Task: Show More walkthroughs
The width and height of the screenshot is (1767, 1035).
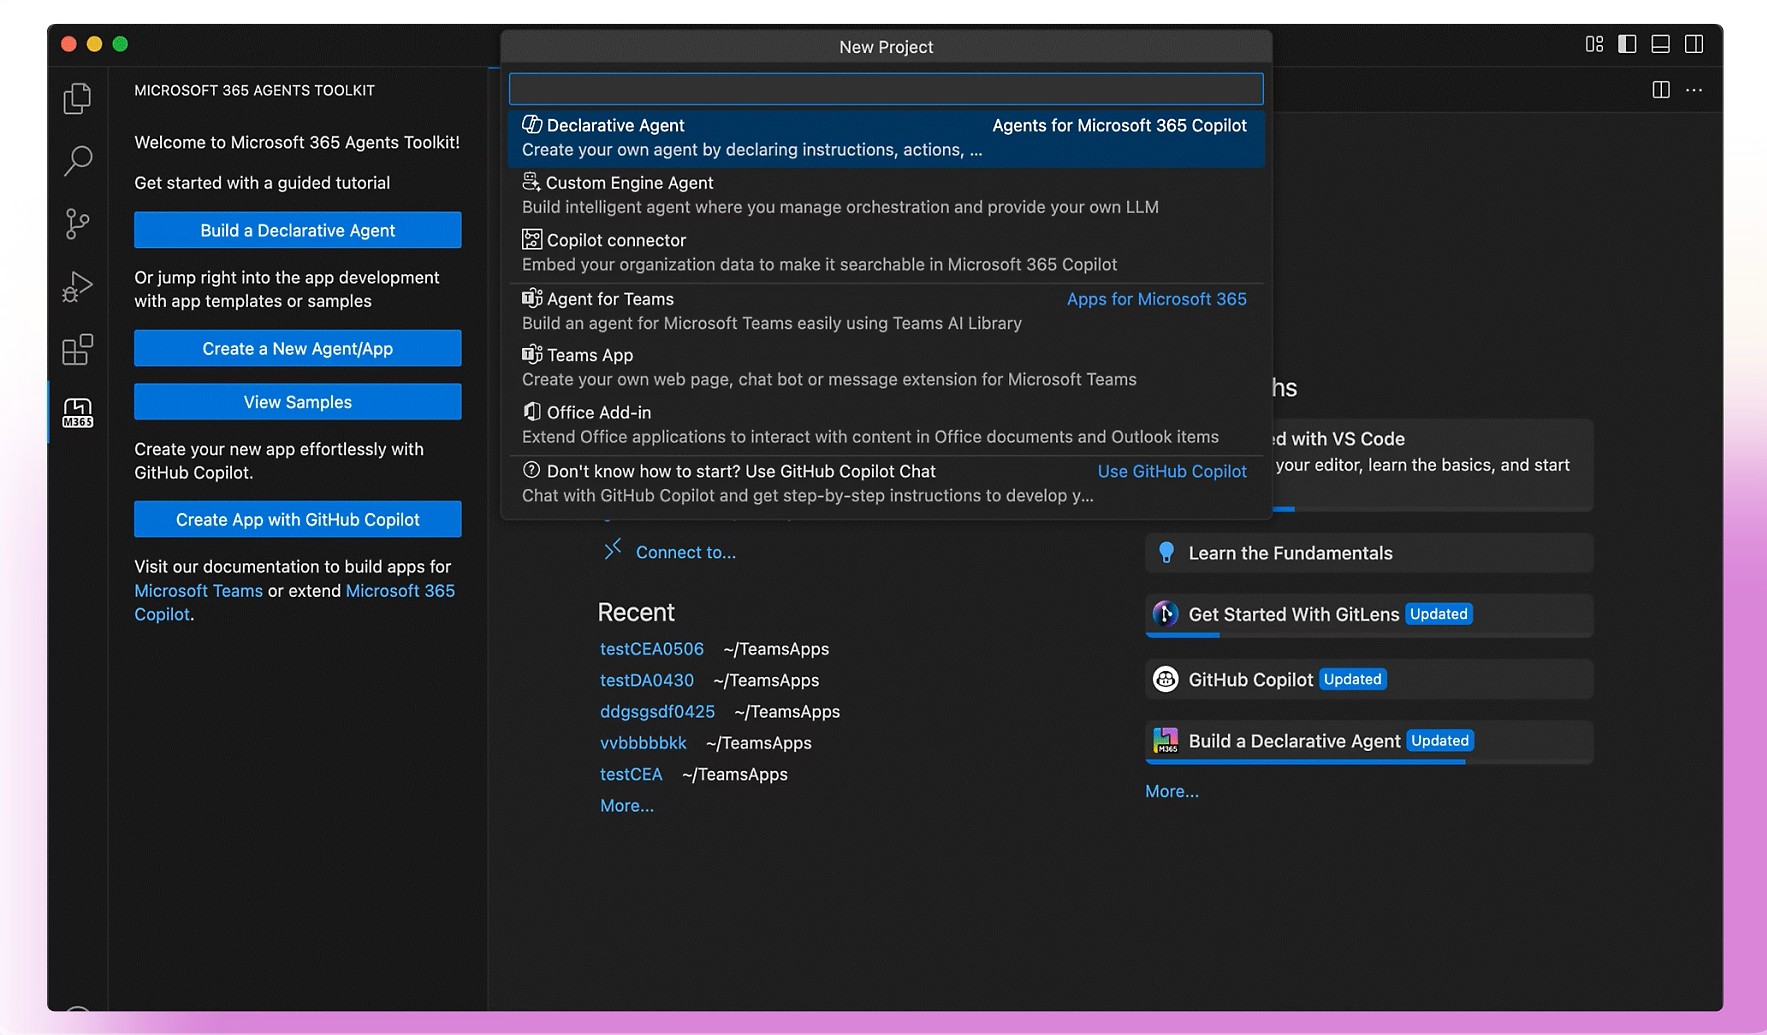Action: 1171,791
